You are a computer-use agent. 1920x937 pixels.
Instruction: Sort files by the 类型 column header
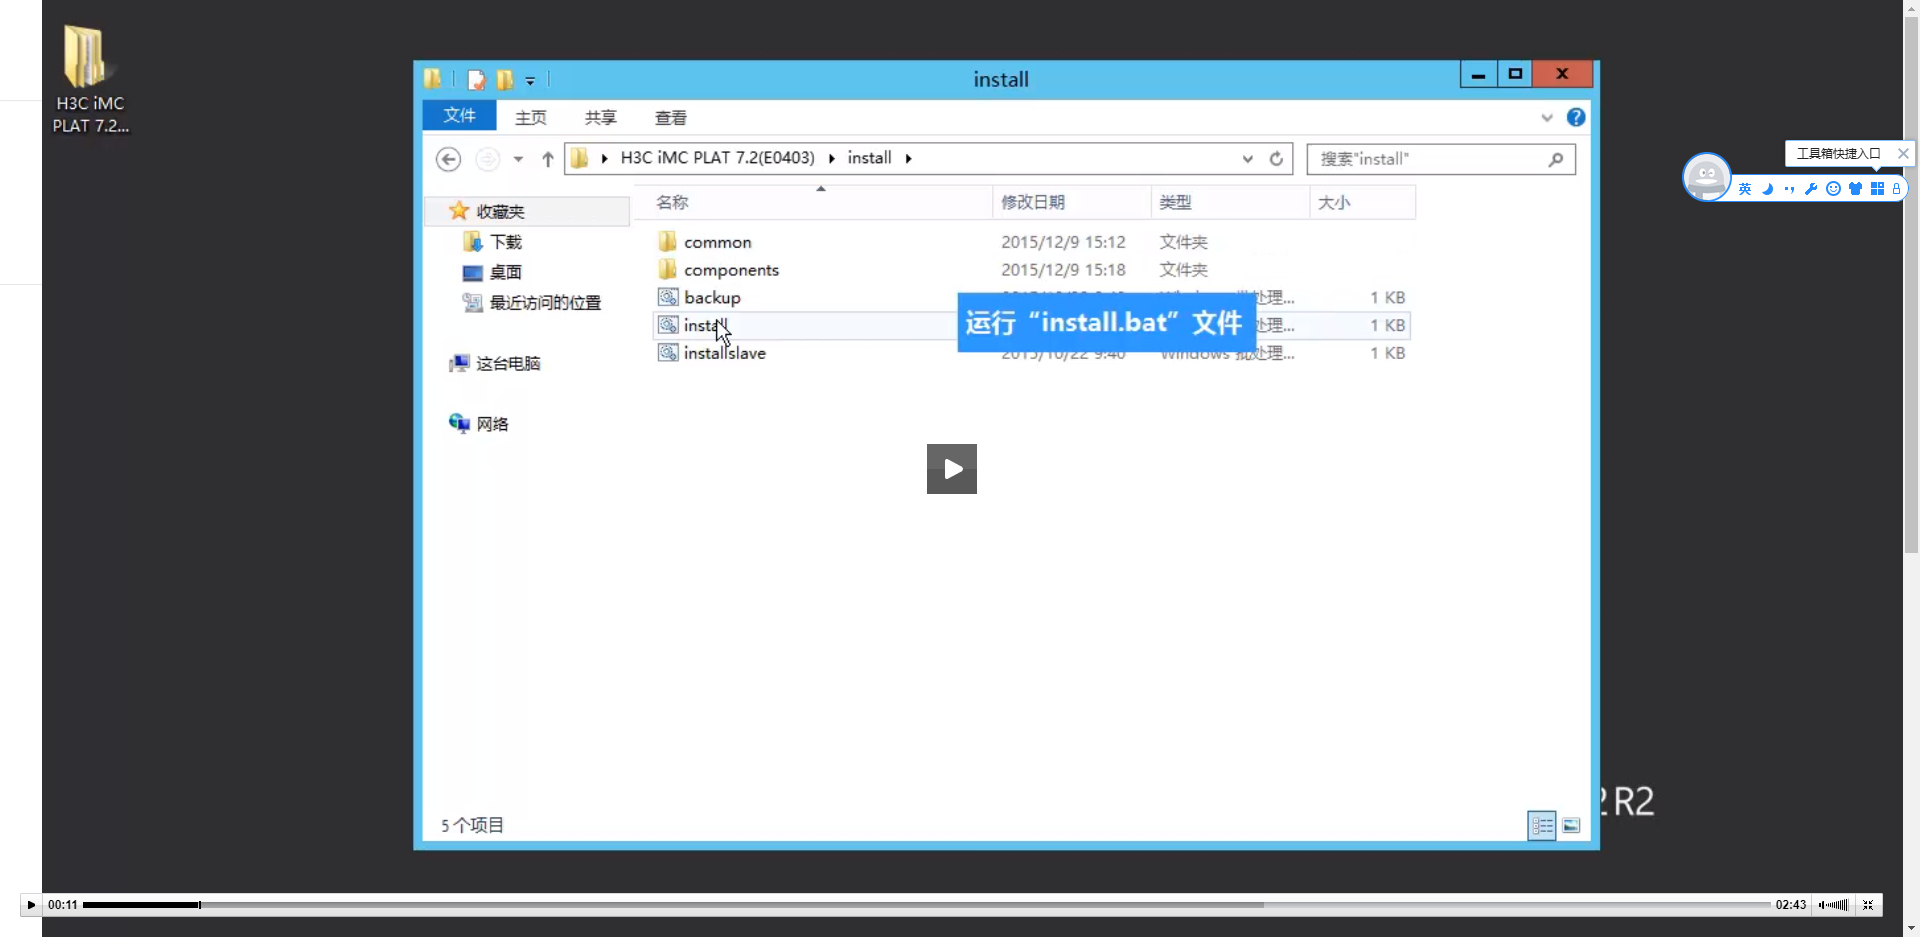tap(1231, 202)
